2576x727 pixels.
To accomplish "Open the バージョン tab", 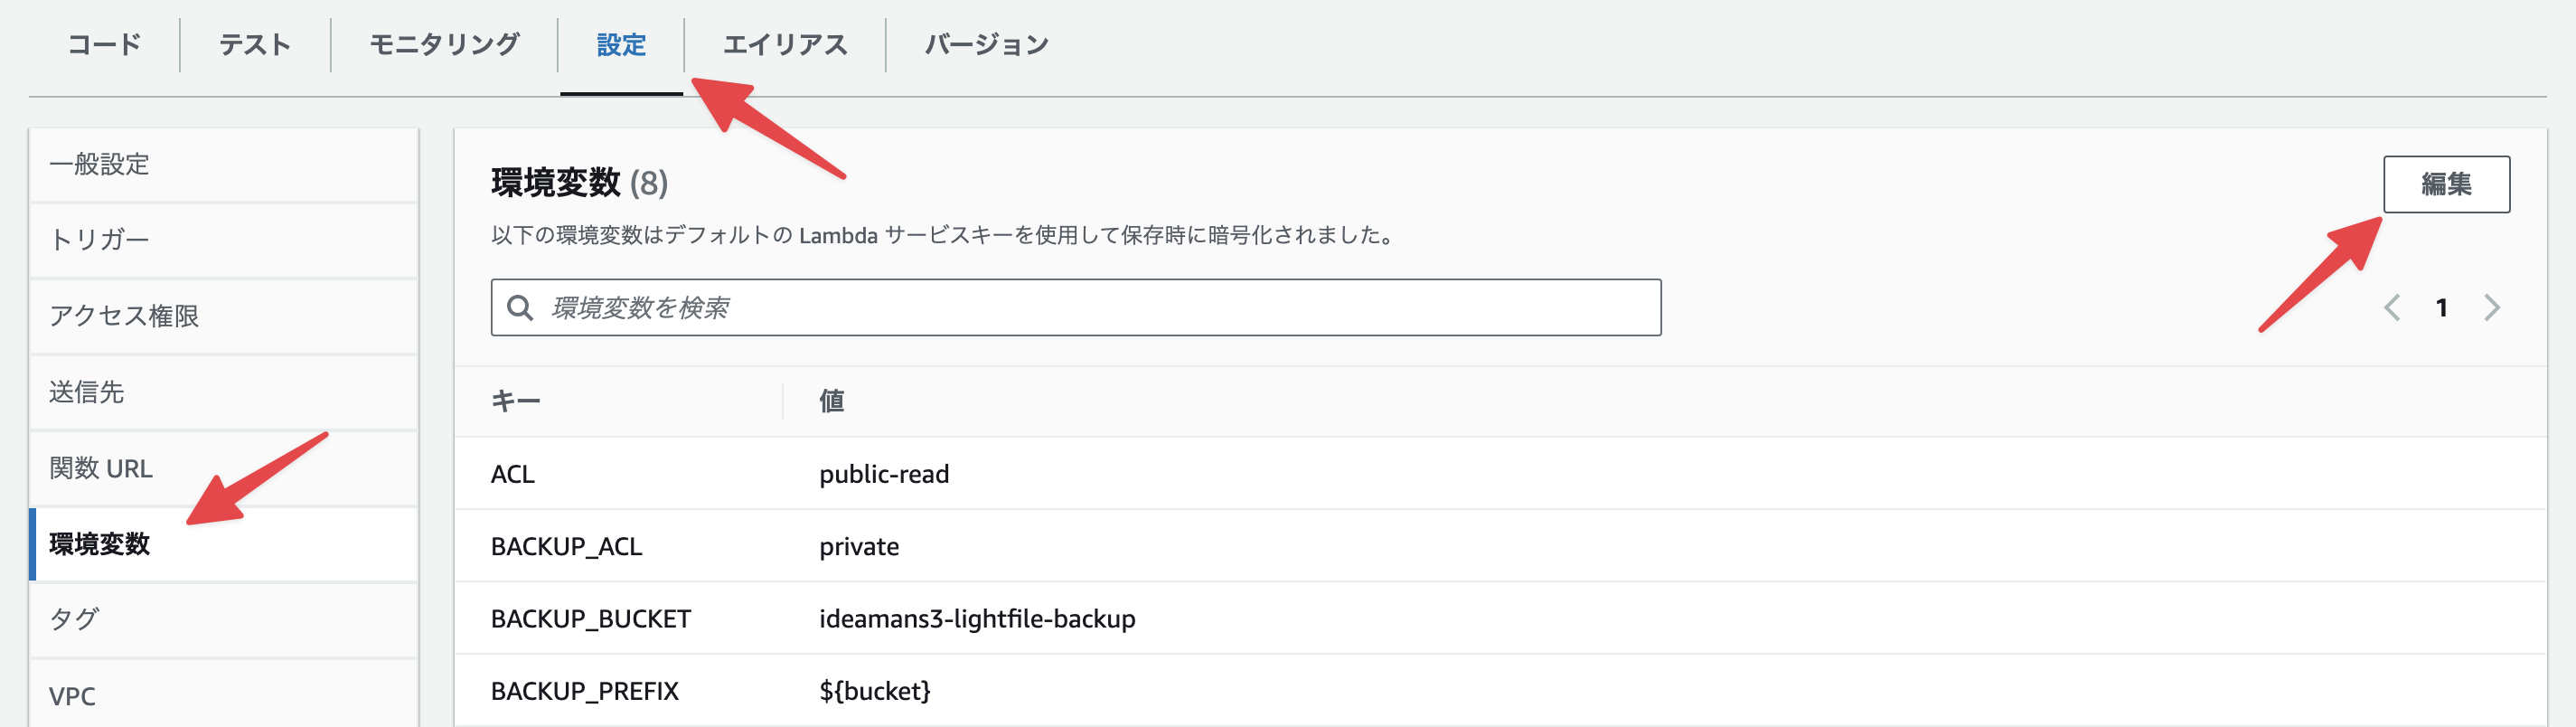I will [986, 45].
